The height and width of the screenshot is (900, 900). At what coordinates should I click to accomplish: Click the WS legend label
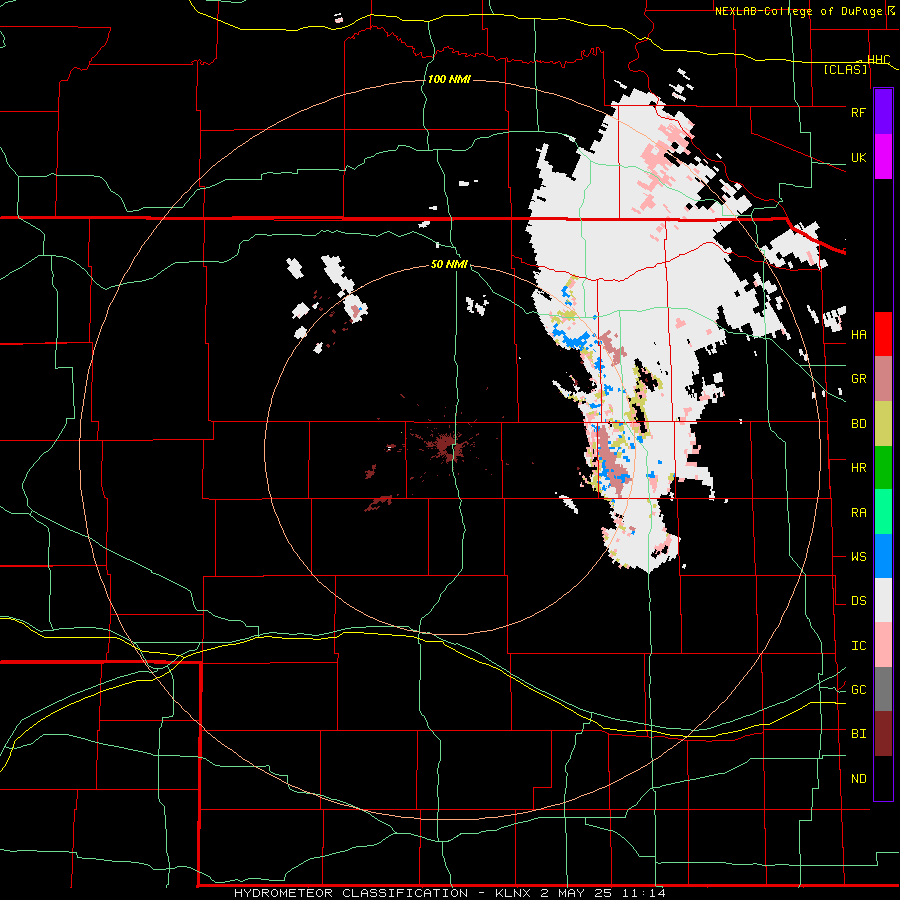(858, 557)
